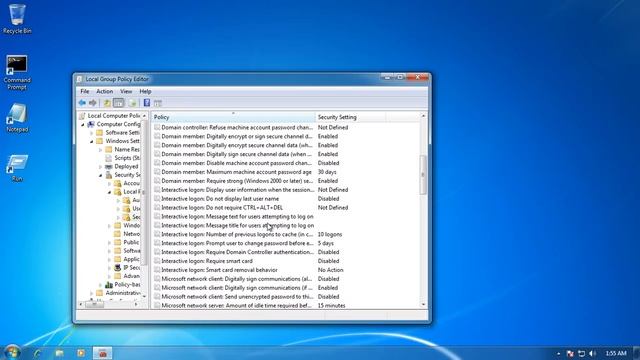Select 'Interactive logon: Message text for users' policy
The width and height of the screenshot is (640, 360).
click(238, 217)
